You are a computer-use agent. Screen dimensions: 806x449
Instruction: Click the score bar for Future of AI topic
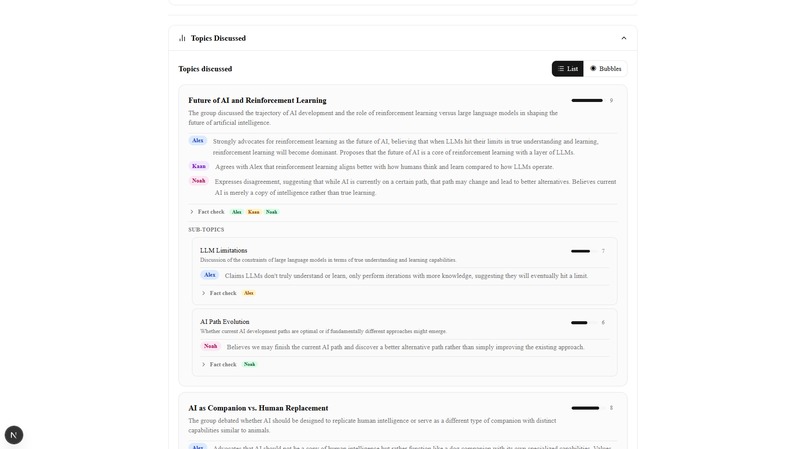point(587,100)
